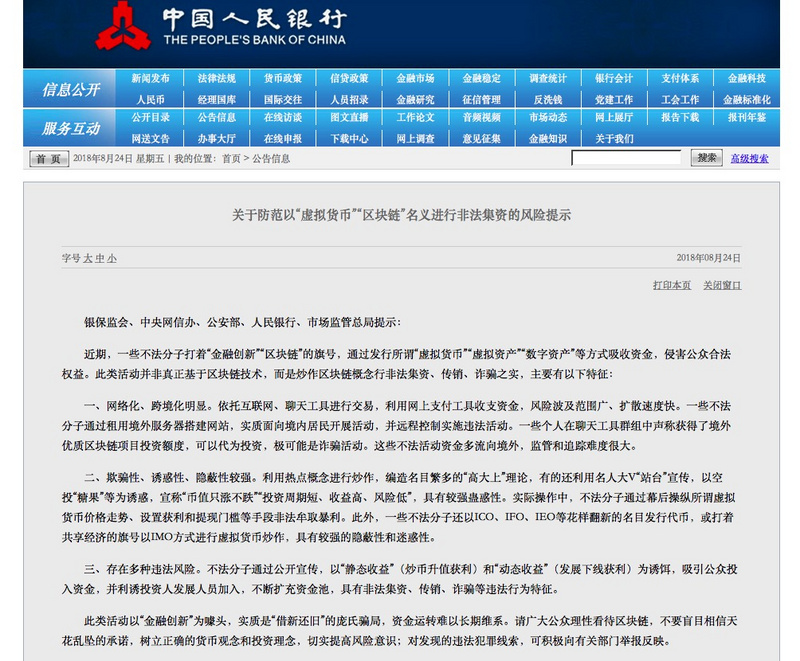Open 公告信息 in navigation bar
800x661 pixels.
click(217, 117)
